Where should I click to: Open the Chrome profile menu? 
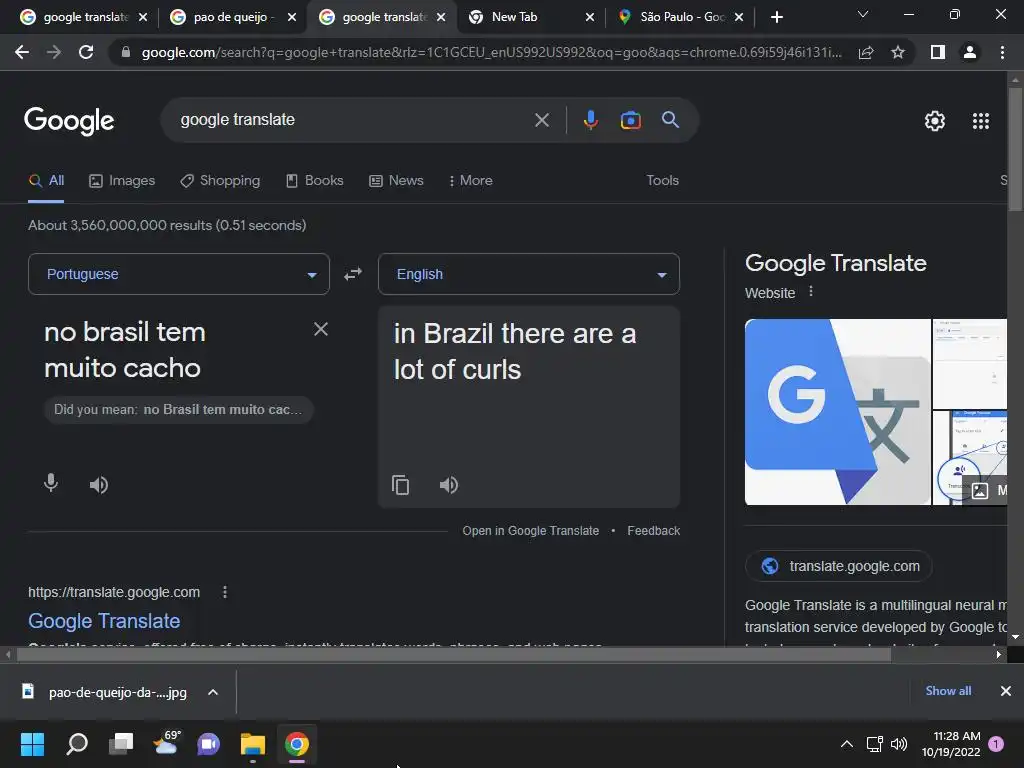coord(970,52)
